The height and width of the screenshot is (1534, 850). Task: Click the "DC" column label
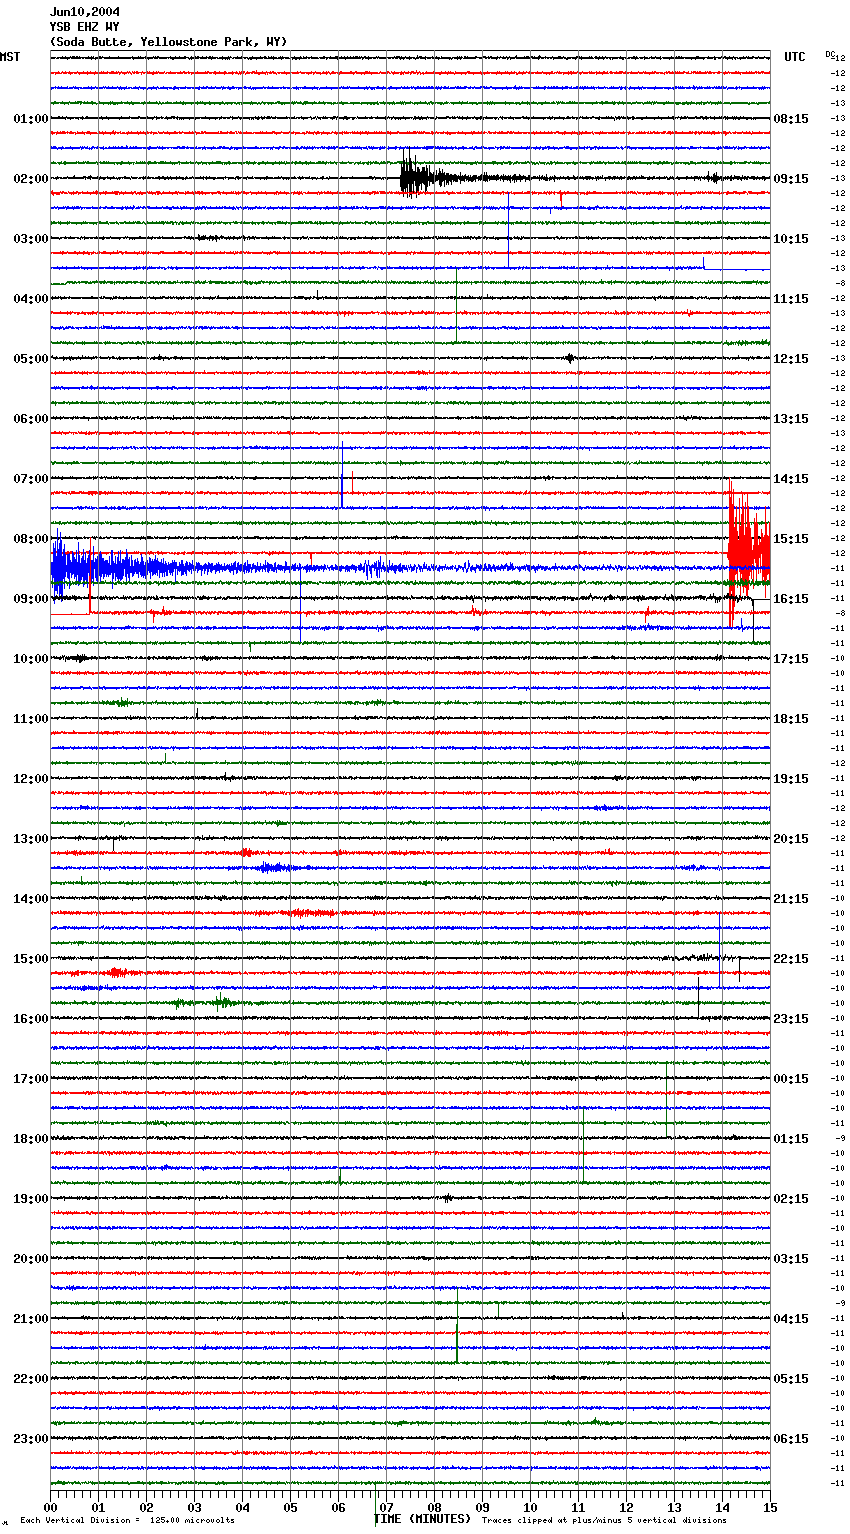point(829,54)
